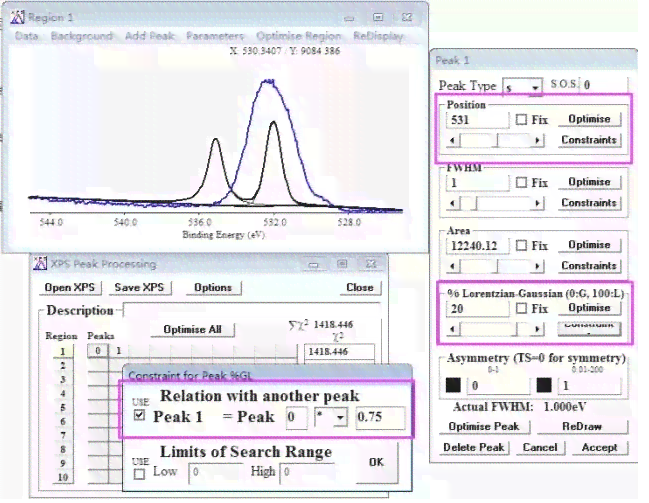Click ReDisplay in Region 1 menu bar

tap(378, 36)
